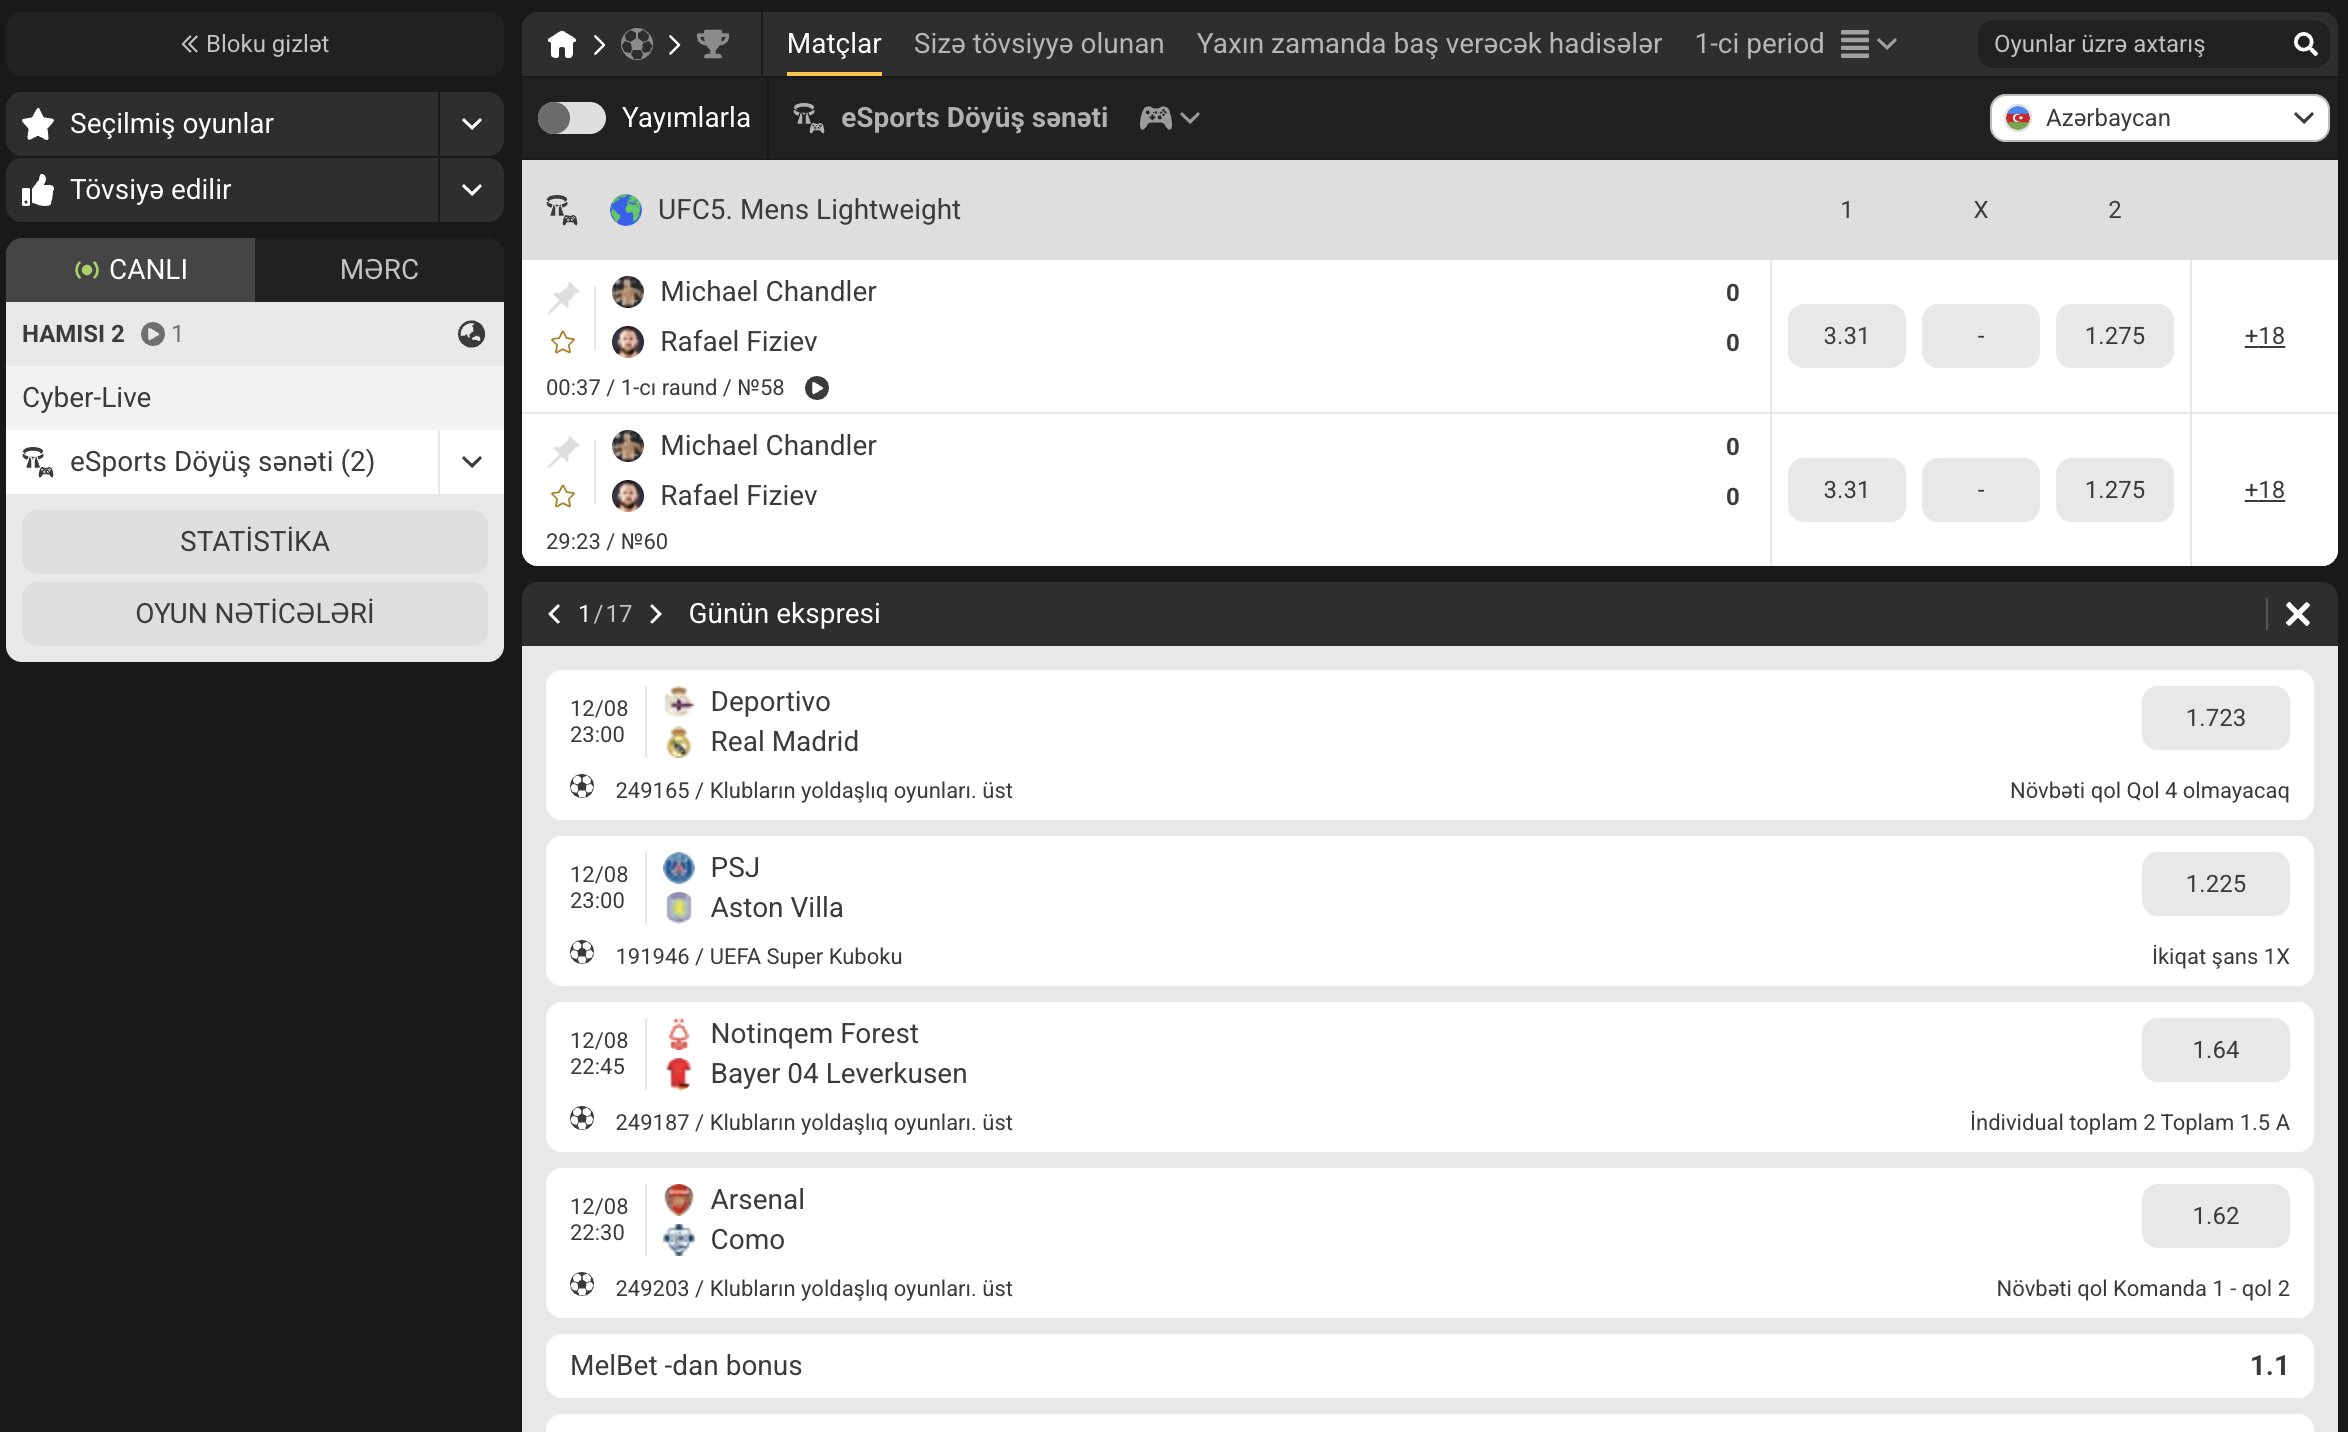Click the eSports Döyüş sənəti sidebar icon
The width and height of the screenshot is (2348, 1432).
pos(38,462)
